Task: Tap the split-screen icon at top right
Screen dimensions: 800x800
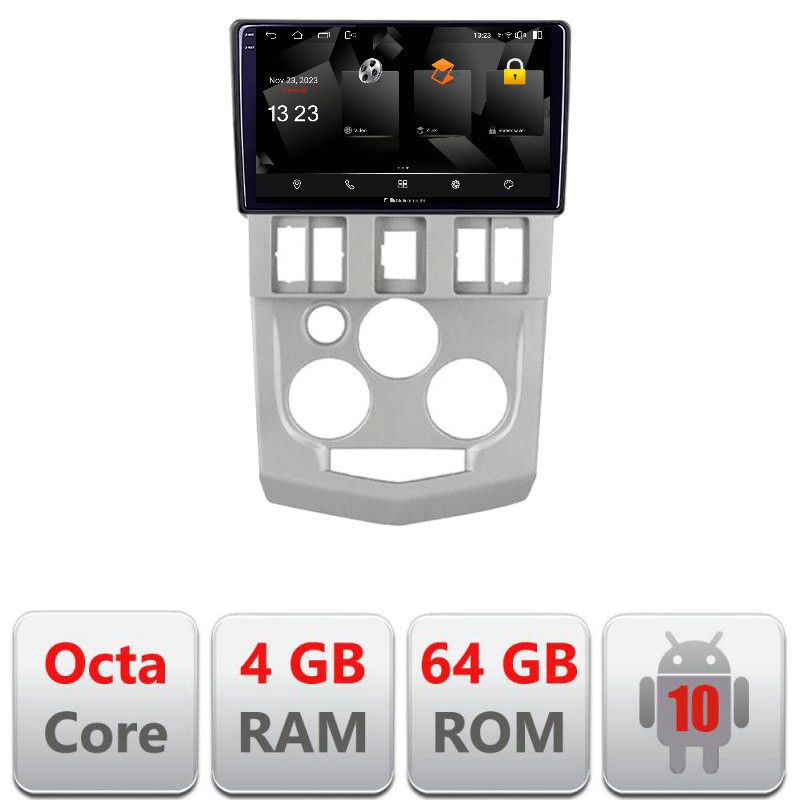Action: pyautogui.click(x=537, y=35)
